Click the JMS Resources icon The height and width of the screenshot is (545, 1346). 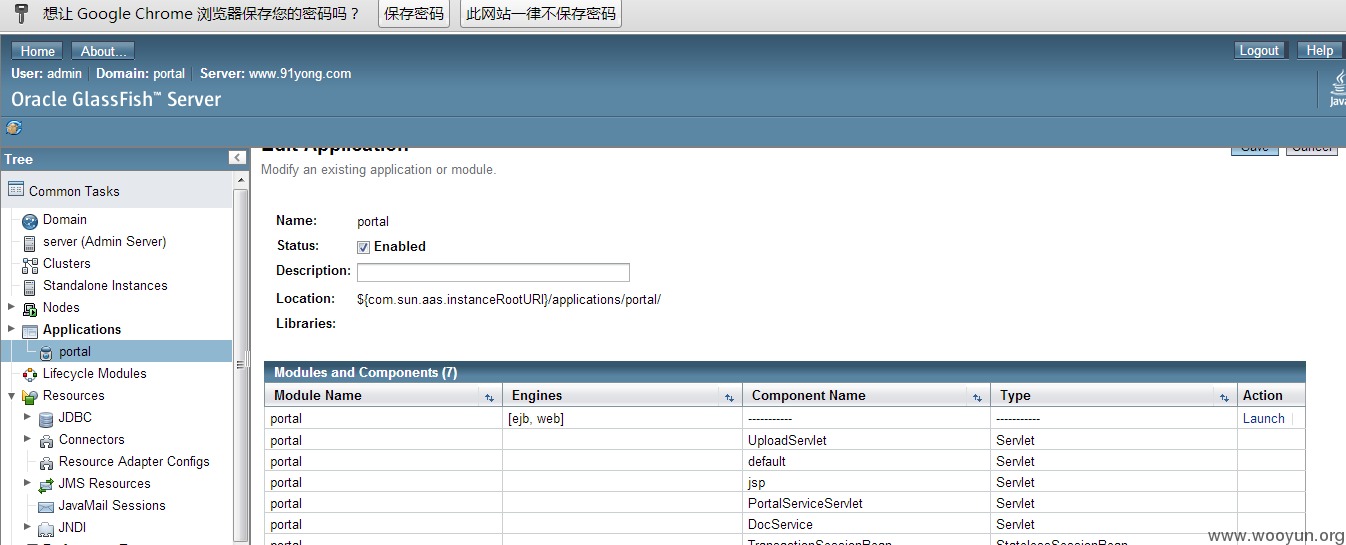click(46, 485)
